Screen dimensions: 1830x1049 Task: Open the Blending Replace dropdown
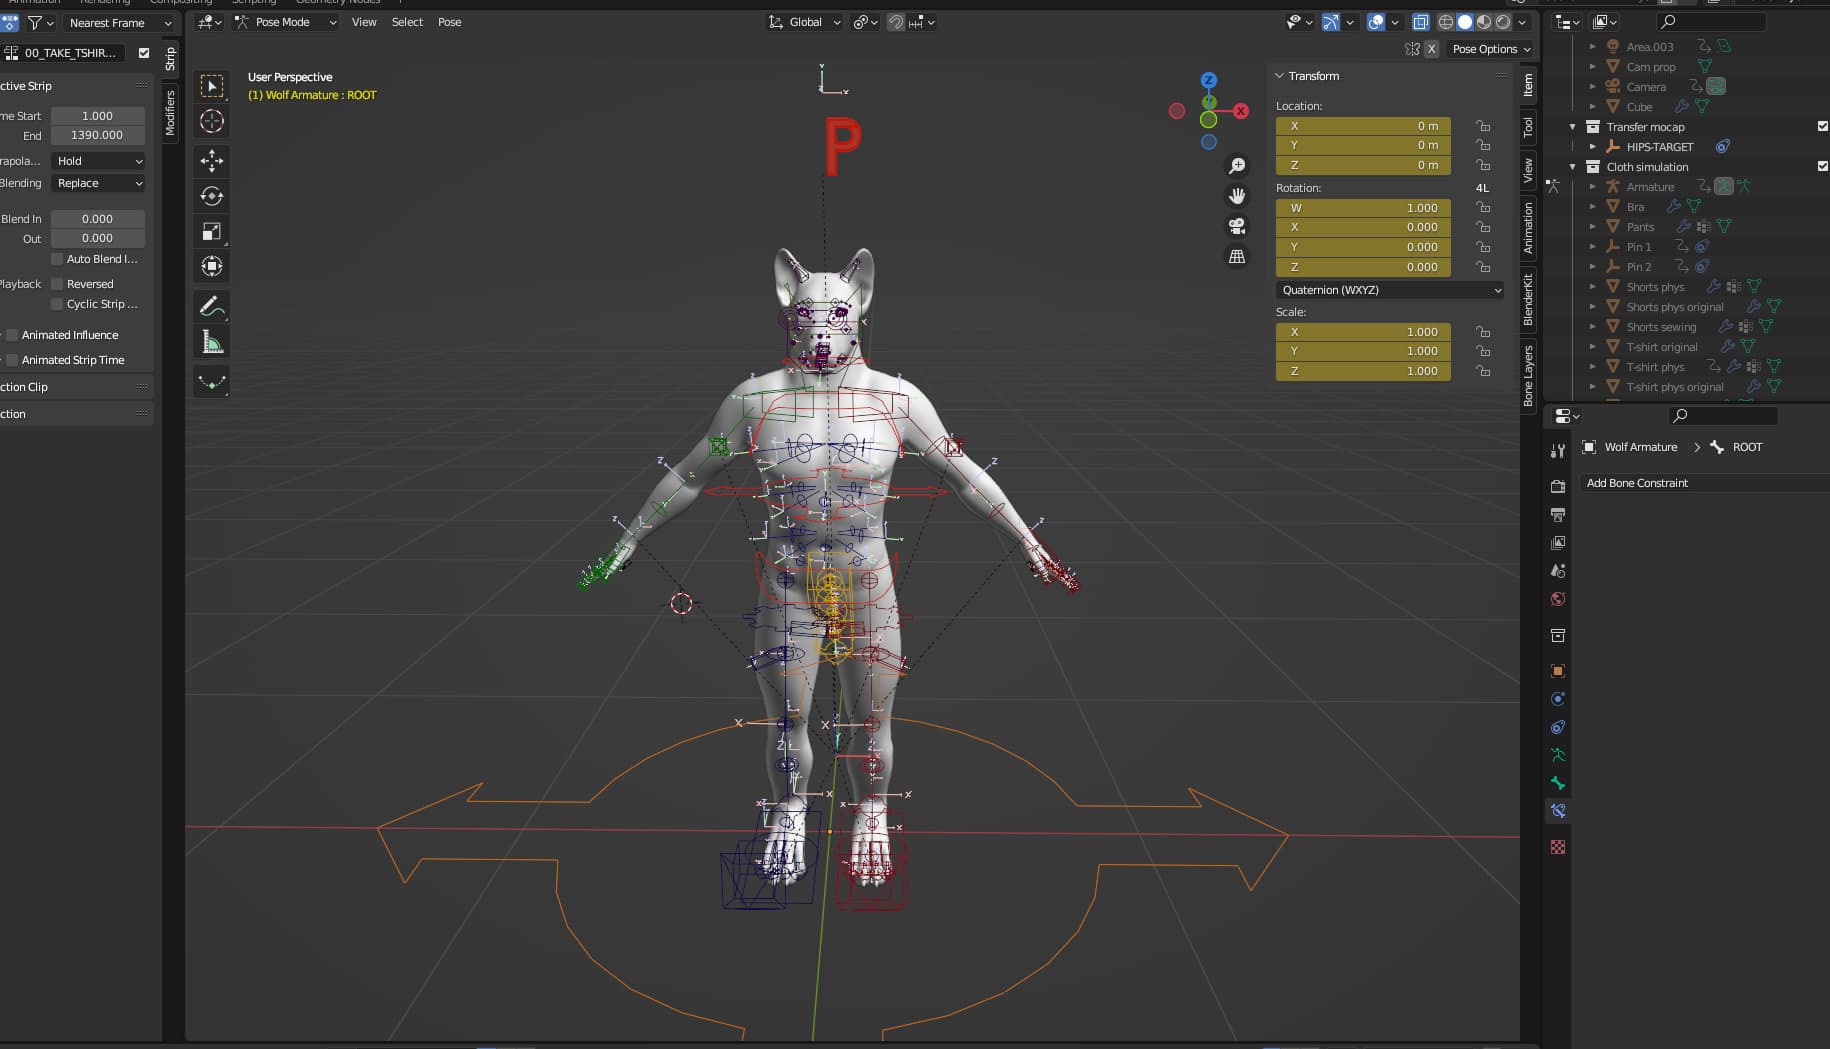point(98,183)
